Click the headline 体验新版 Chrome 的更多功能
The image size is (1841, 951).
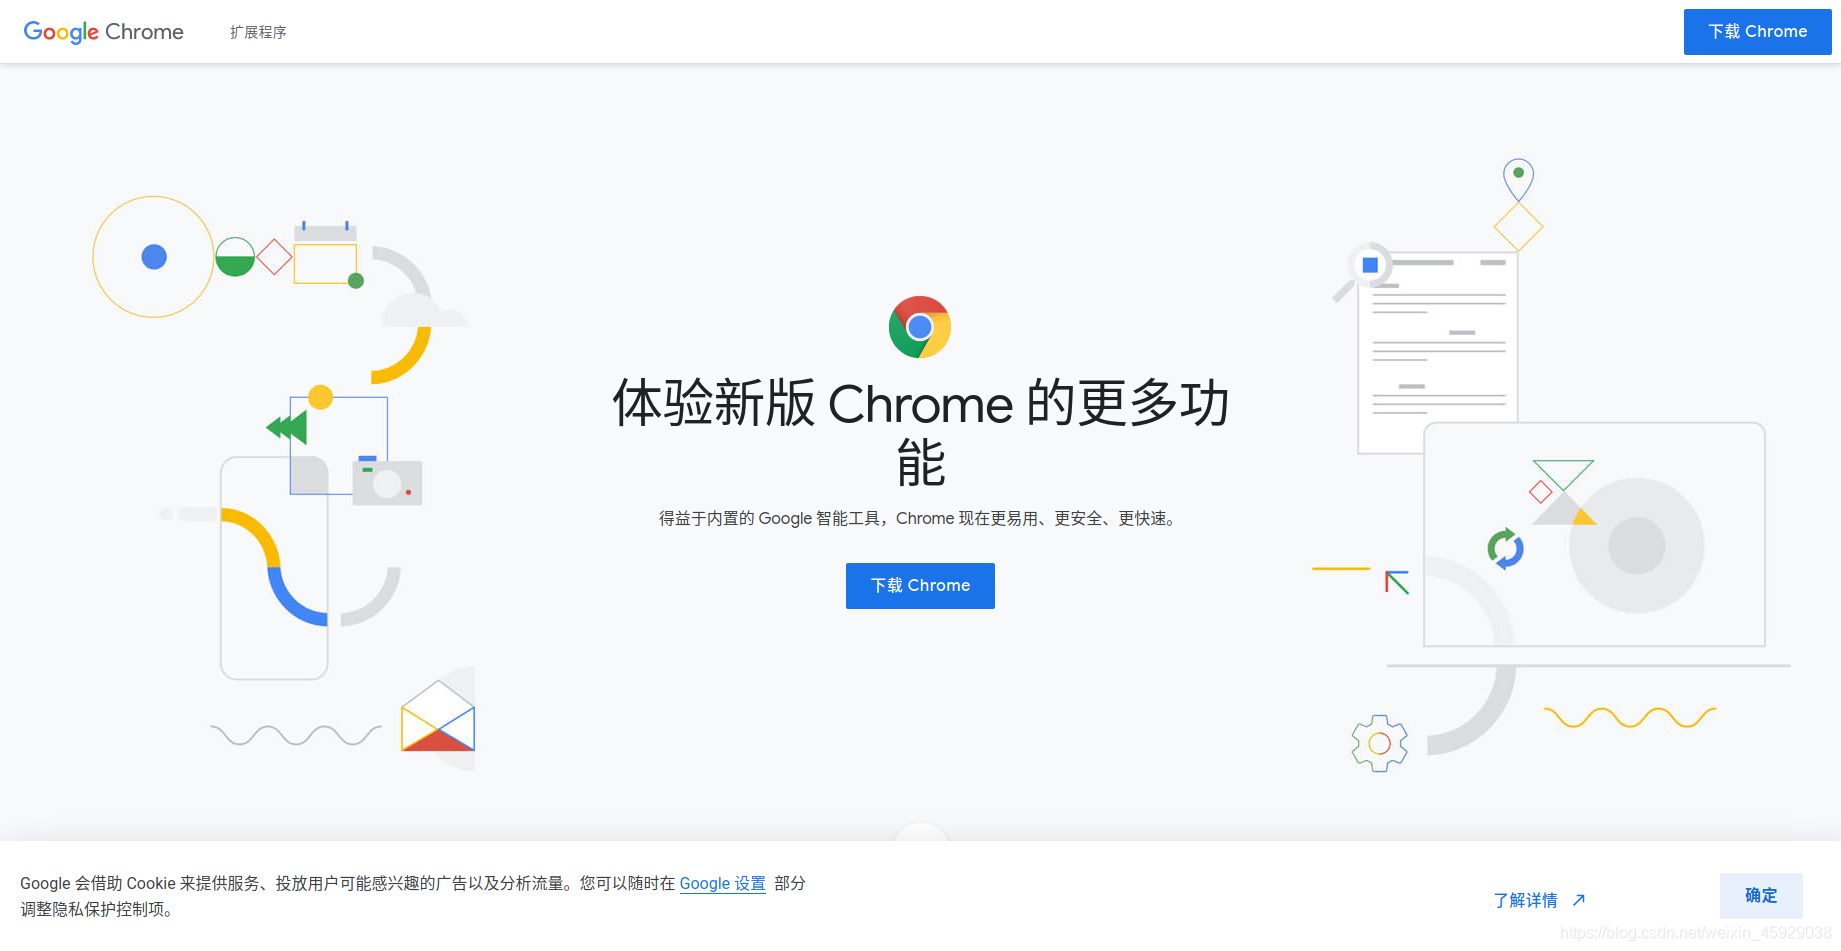(920, 432)
